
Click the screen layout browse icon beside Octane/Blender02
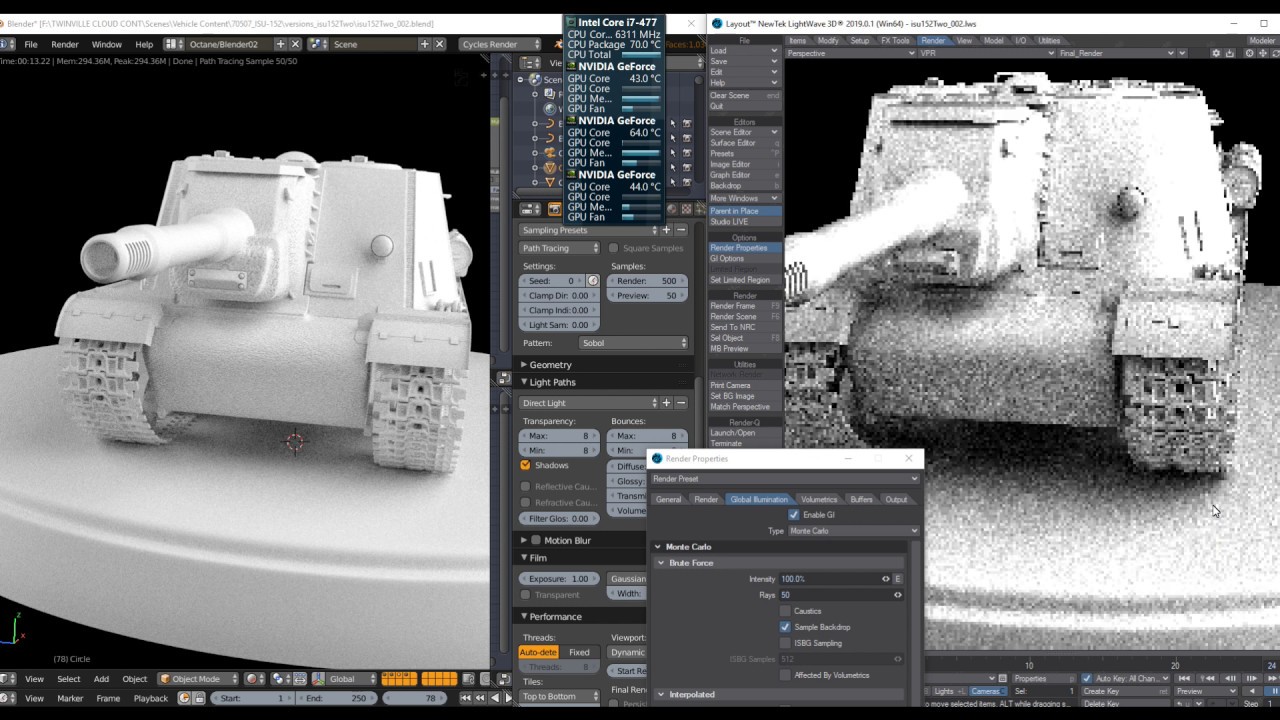click(x=174, y=44)
